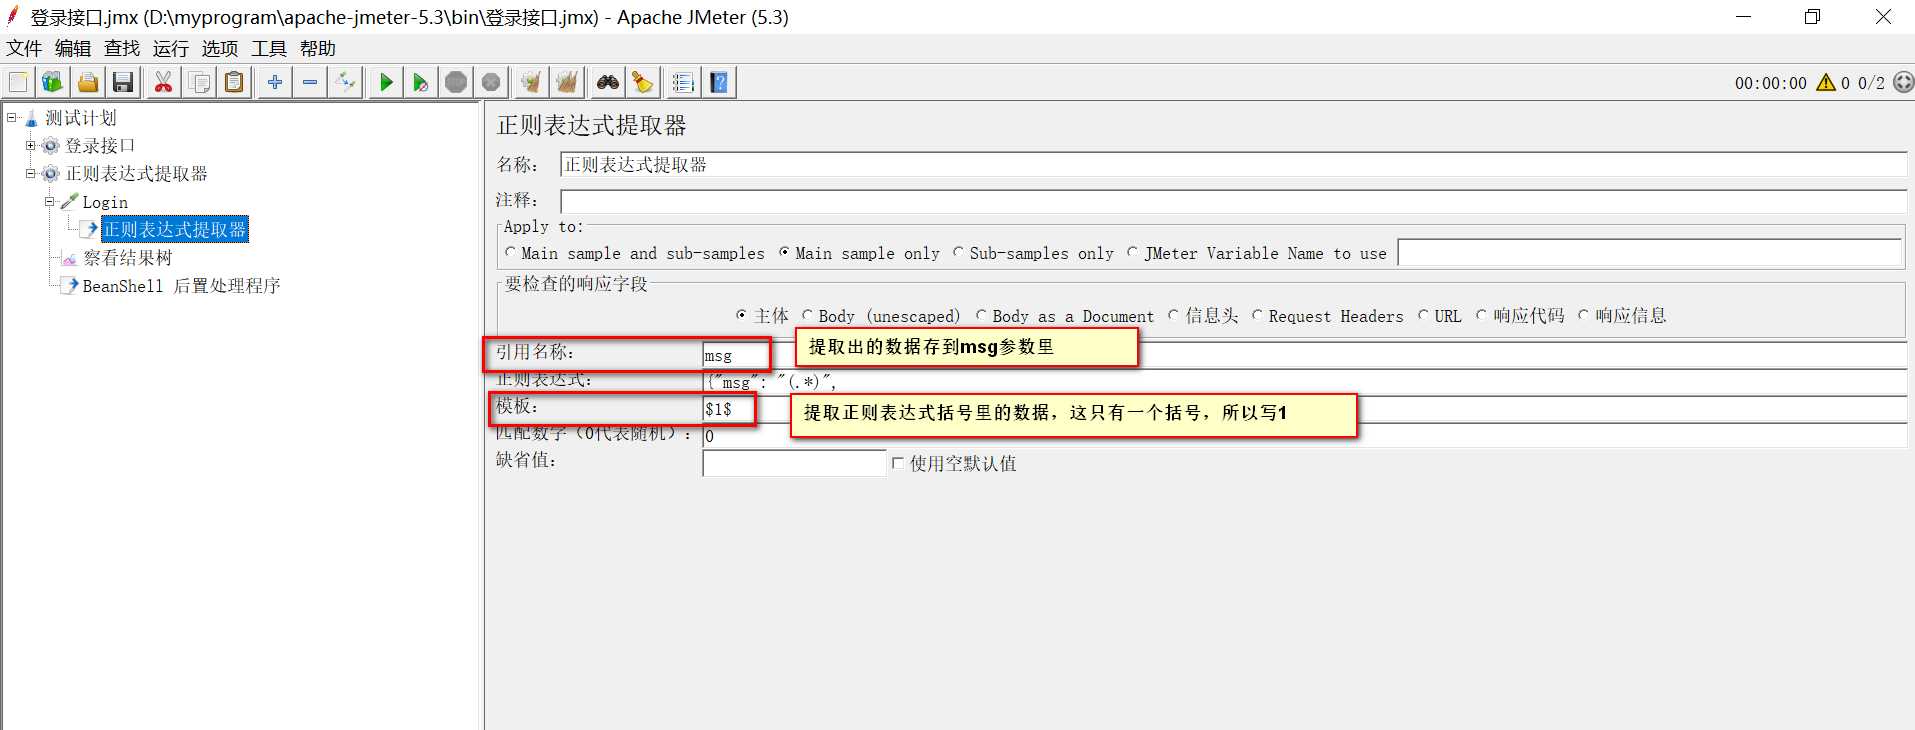Click the 注释 input field
The width and height of the screenshot is (1915, 730).
click(x=1233, y=201)
